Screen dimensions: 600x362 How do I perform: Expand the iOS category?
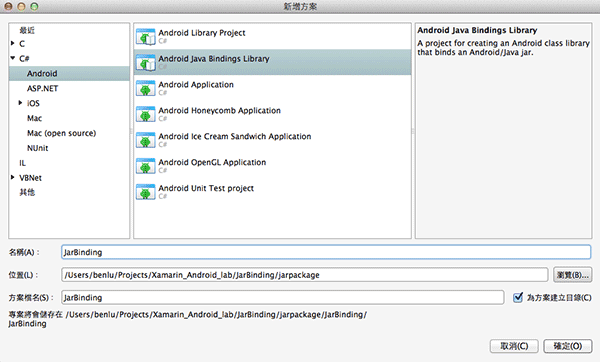click(20, 103)
